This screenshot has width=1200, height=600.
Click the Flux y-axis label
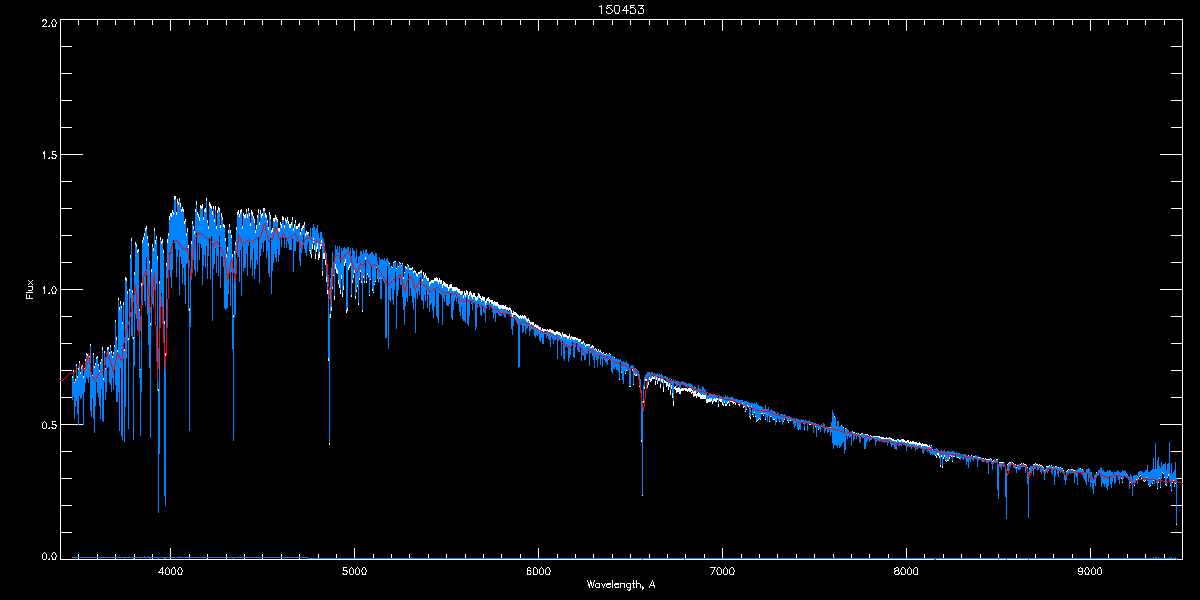pyautogui.click(x=30, y=290)
